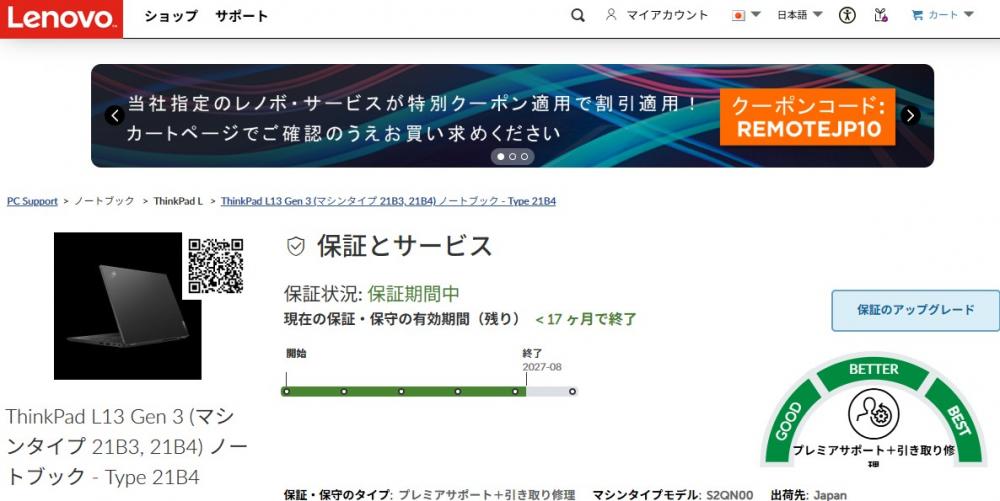The height and width of the screenshot is (501, 1000).
Task: Click プレミアサポート+引き取り修理 warranty type value
Action: [487, 495]
